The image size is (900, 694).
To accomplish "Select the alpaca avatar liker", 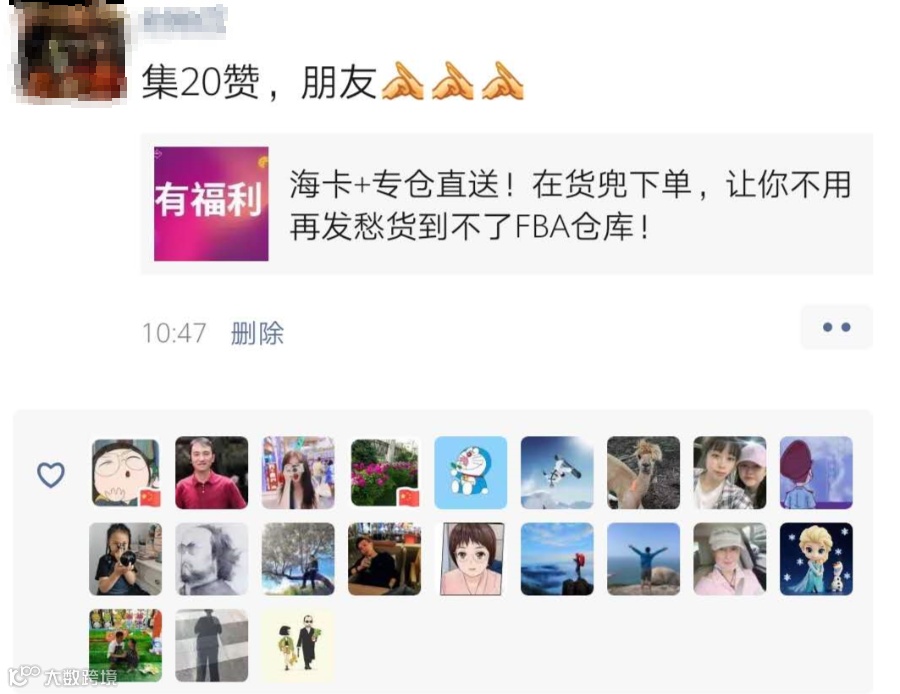I will [643, 472].
